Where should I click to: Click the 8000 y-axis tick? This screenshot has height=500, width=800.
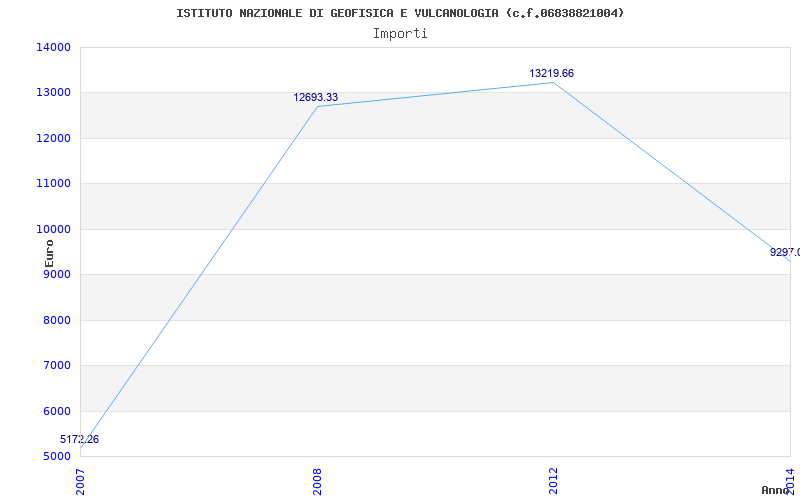click(56, 320)
